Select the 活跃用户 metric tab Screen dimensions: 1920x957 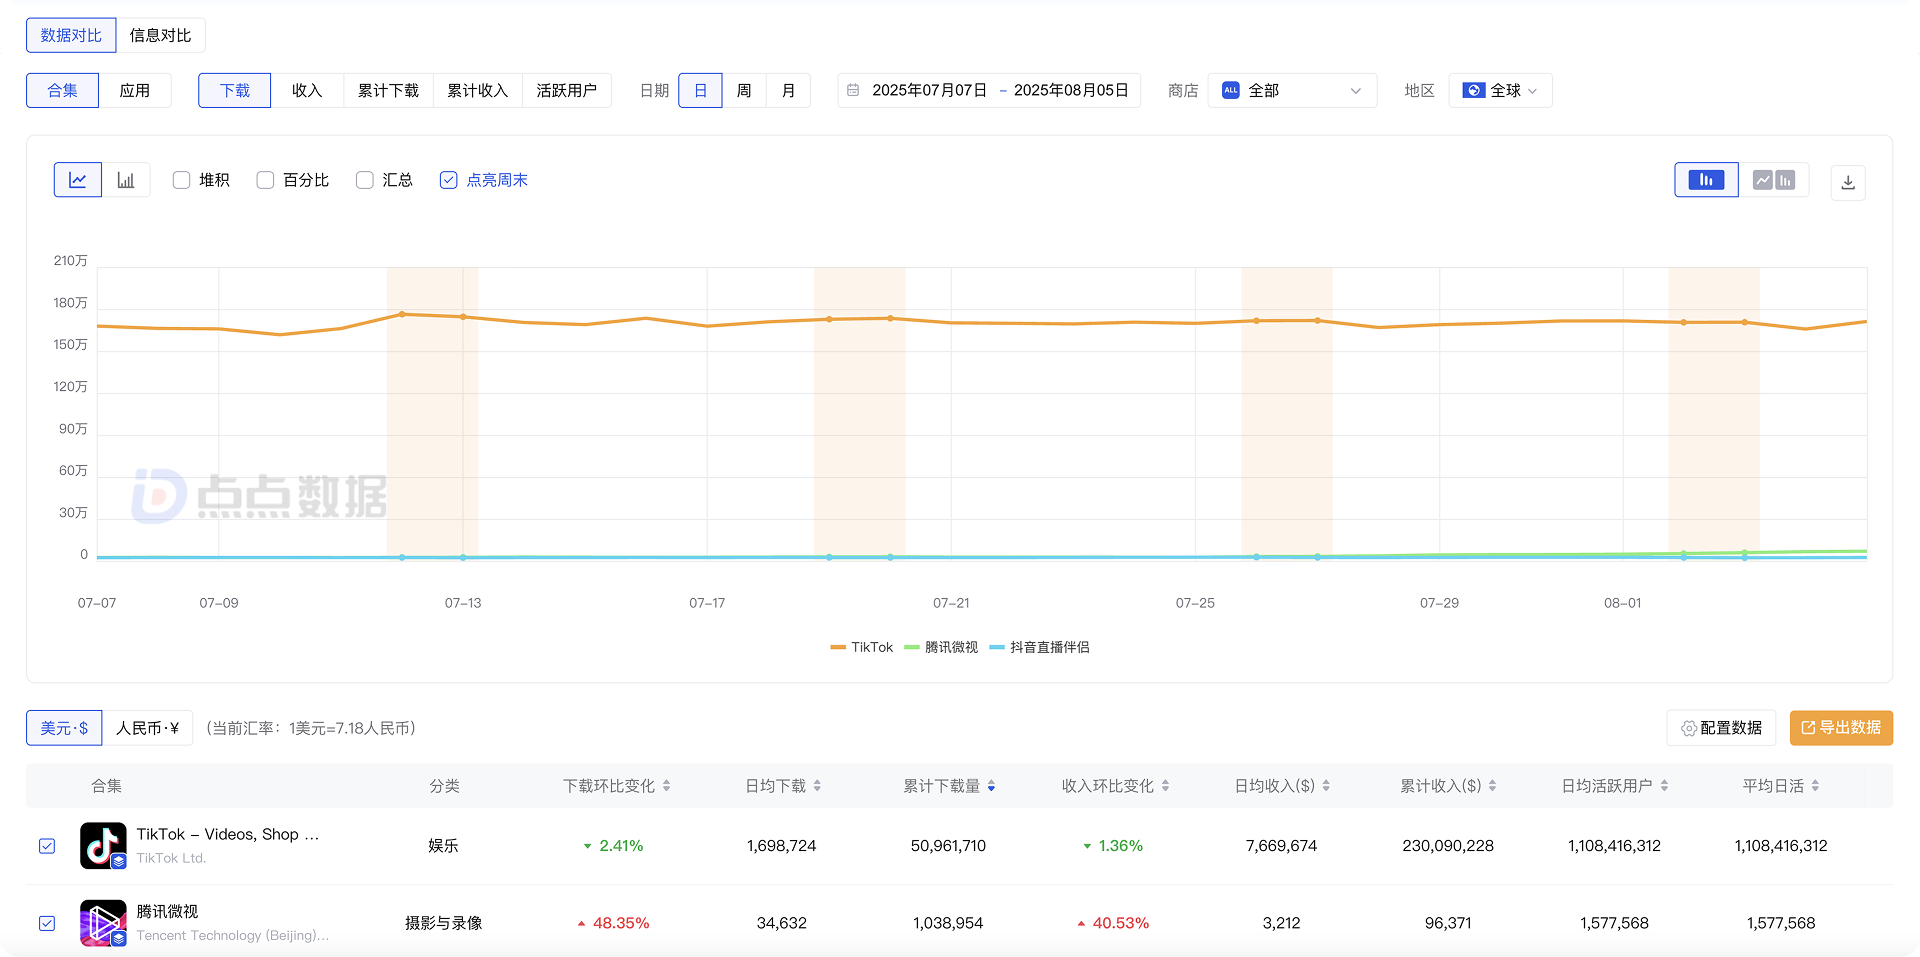click(566, 91)
